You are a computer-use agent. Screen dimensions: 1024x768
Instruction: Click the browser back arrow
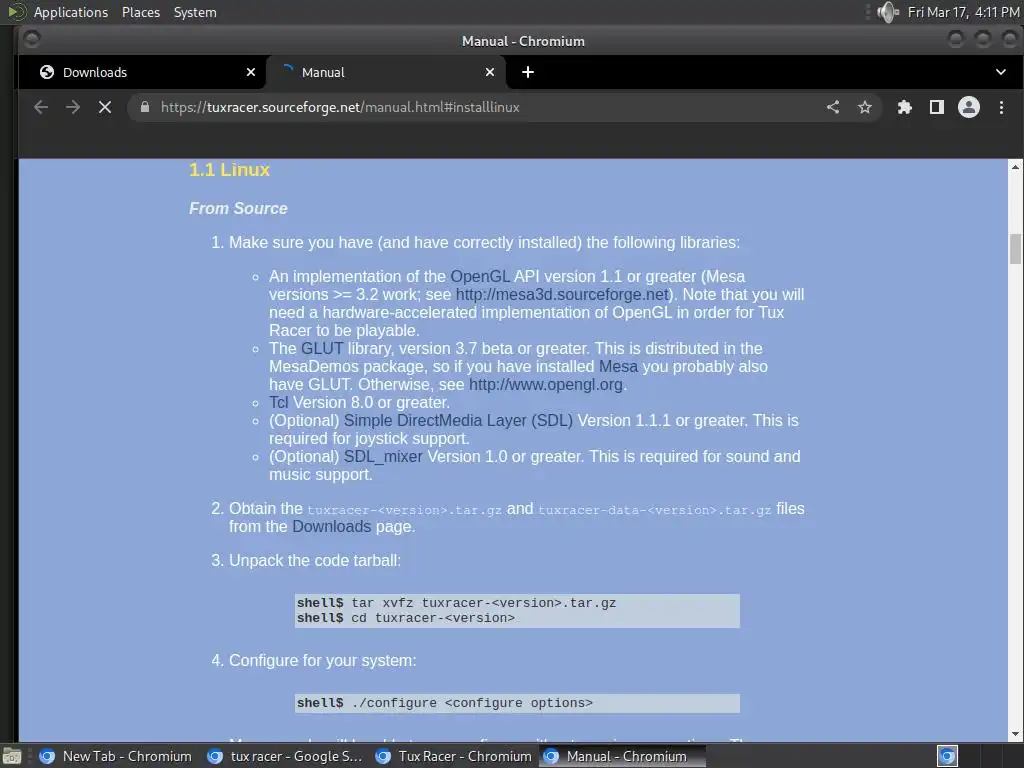coord(41,107)
